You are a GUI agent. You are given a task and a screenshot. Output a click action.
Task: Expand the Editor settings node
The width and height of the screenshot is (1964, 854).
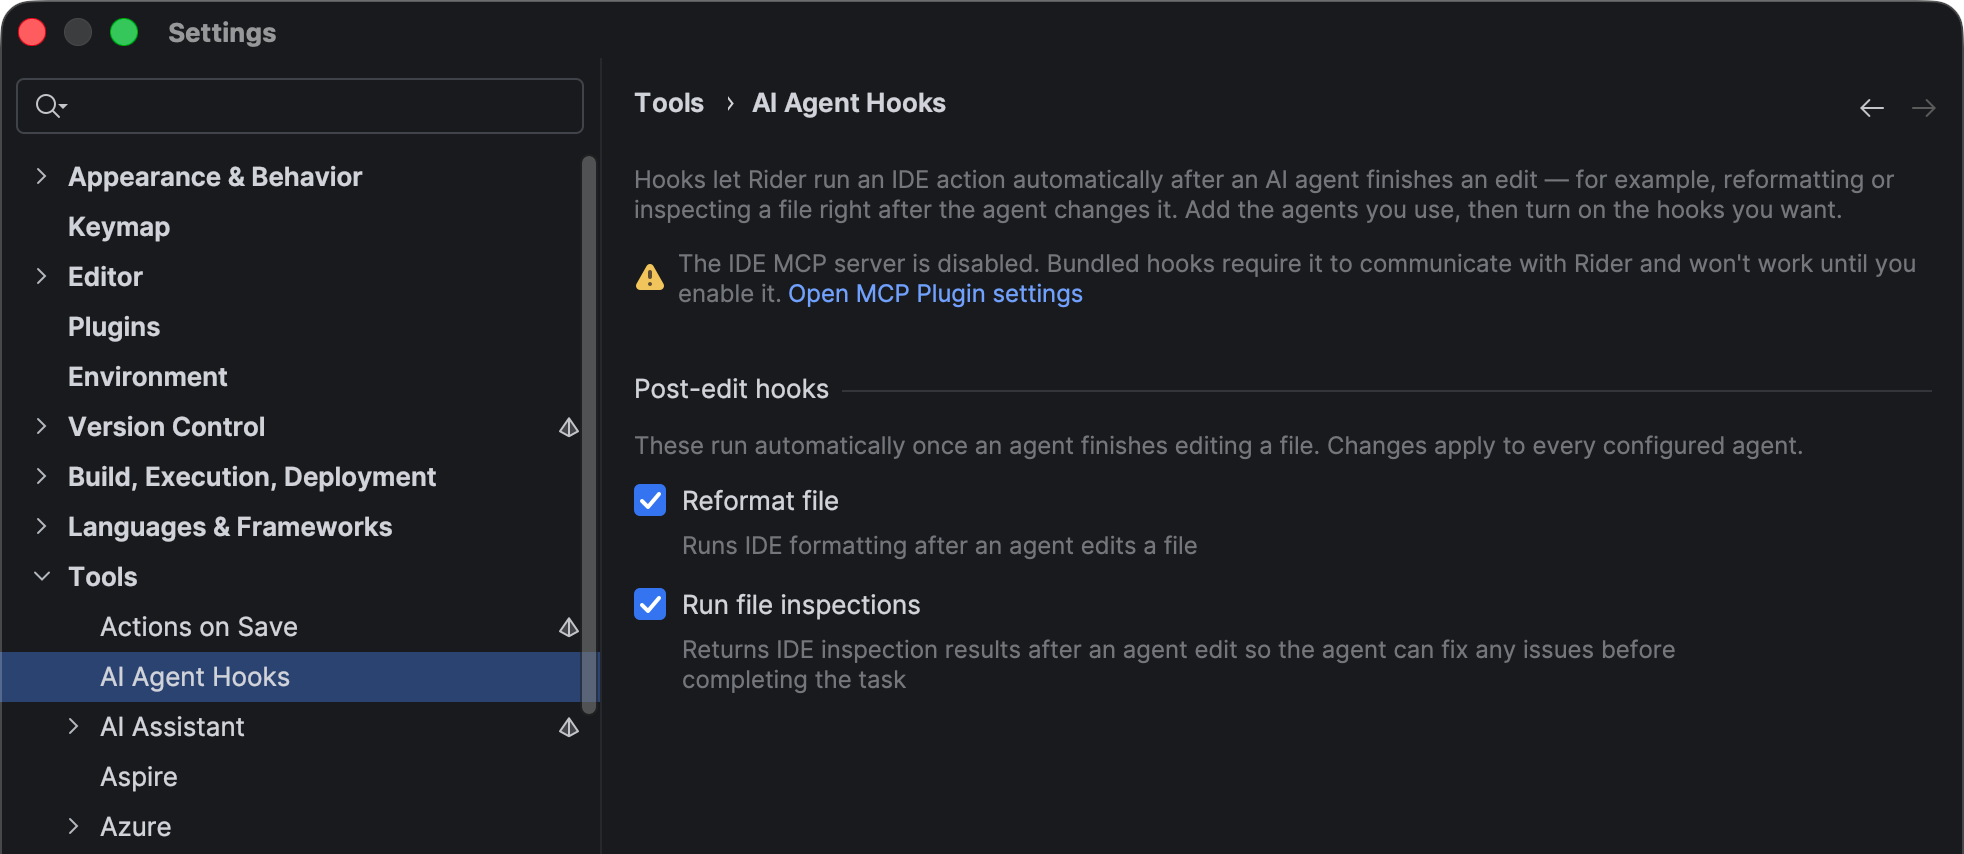click(x=41, y=277)
